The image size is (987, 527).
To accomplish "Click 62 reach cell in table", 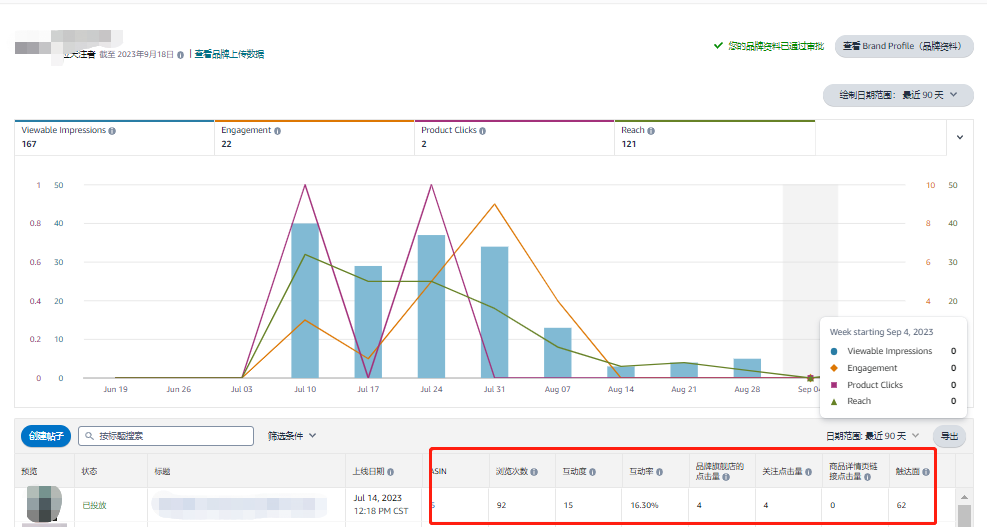I will [901, 505].
